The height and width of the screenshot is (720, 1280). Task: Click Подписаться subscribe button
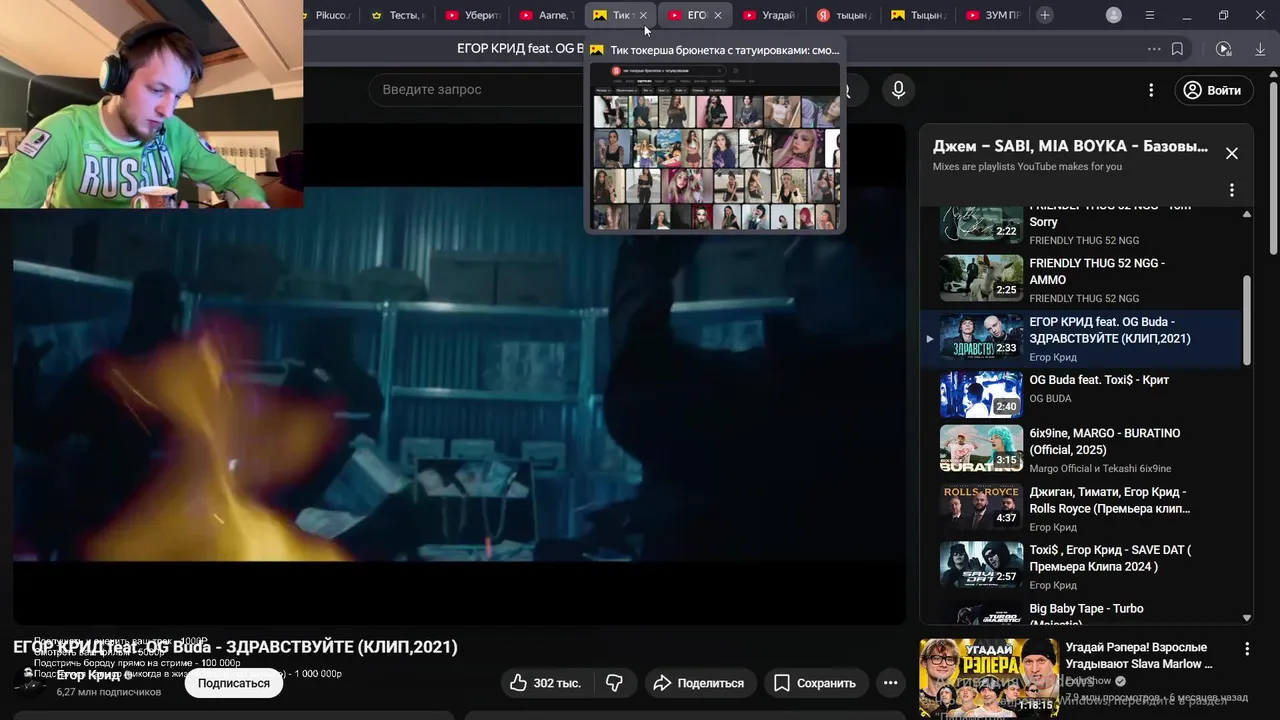coord(234,683)
